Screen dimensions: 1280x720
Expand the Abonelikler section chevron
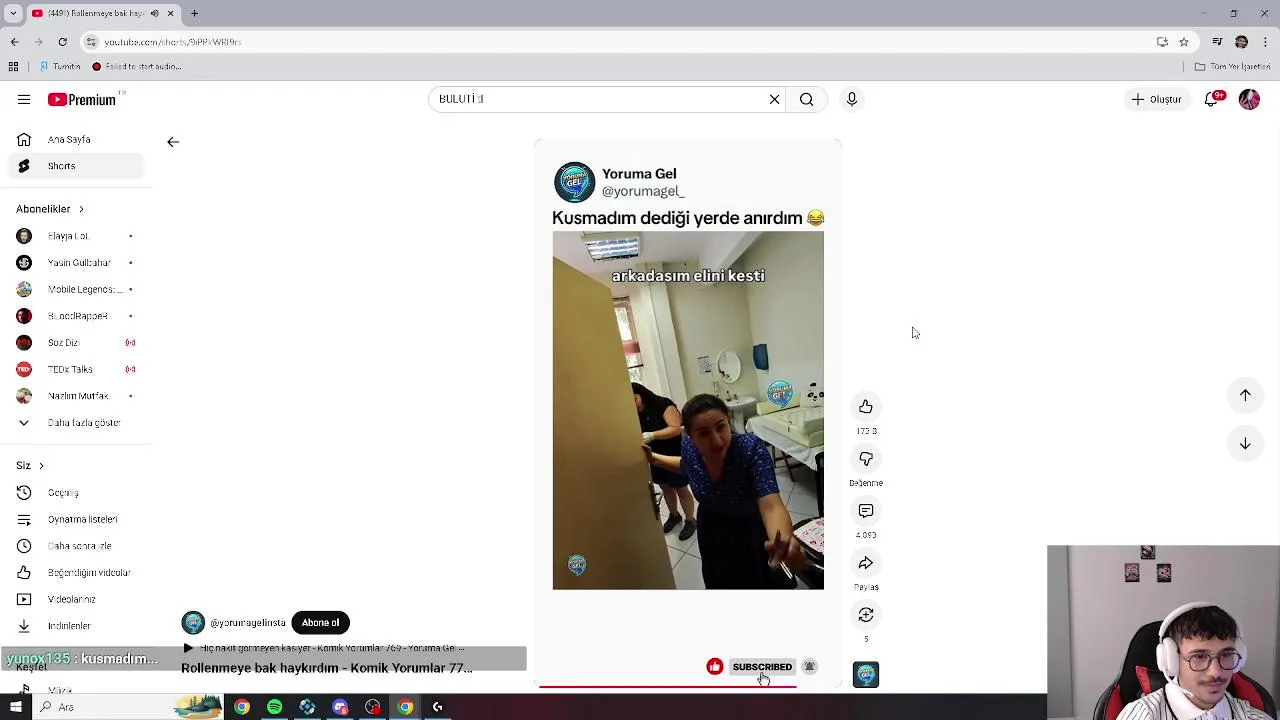click(81, 209)
